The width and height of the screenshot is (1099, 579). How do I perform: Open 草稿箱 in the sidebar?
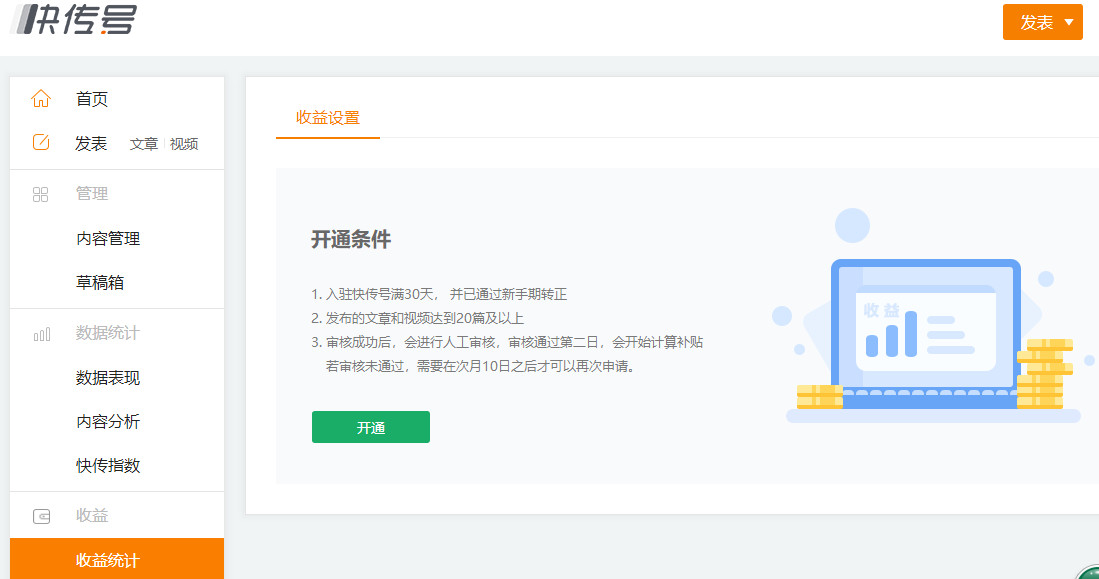coord(100,282)
